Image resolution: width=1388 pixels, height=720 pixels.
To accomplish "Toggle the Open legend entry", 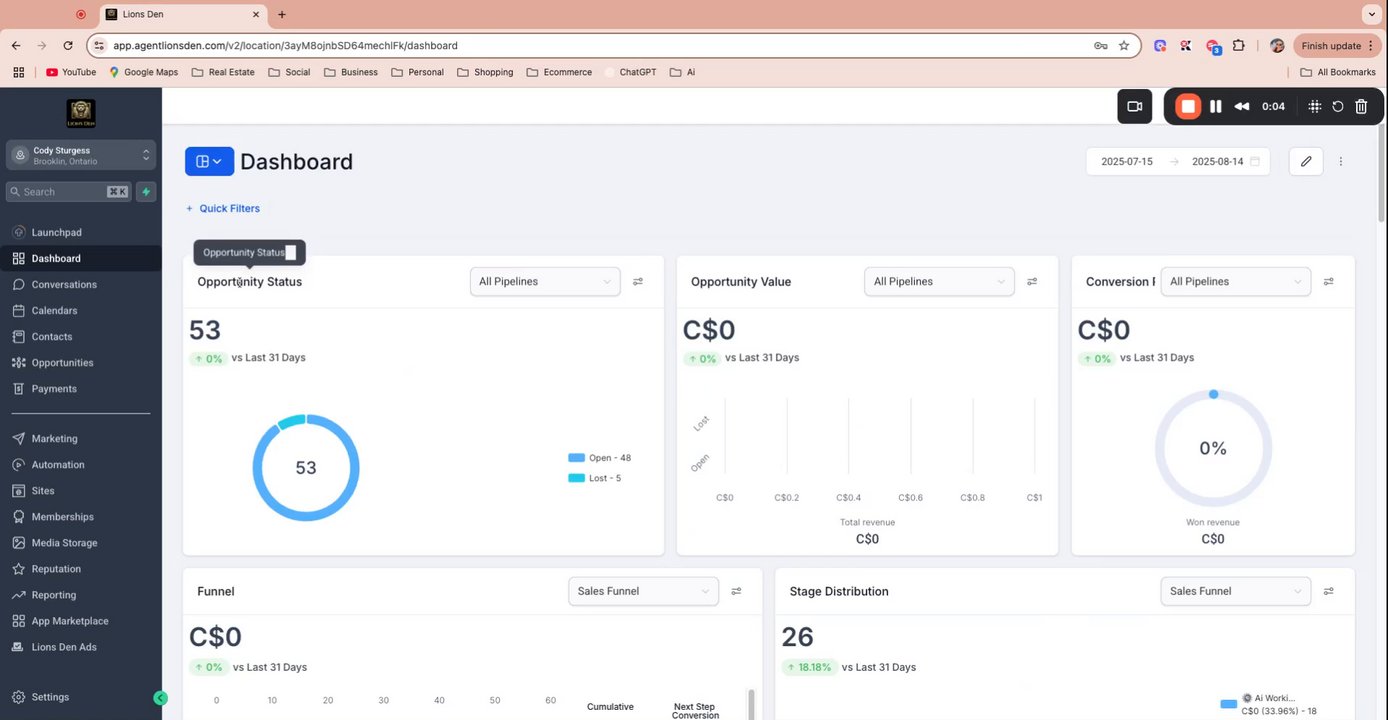I will (600, 458).
